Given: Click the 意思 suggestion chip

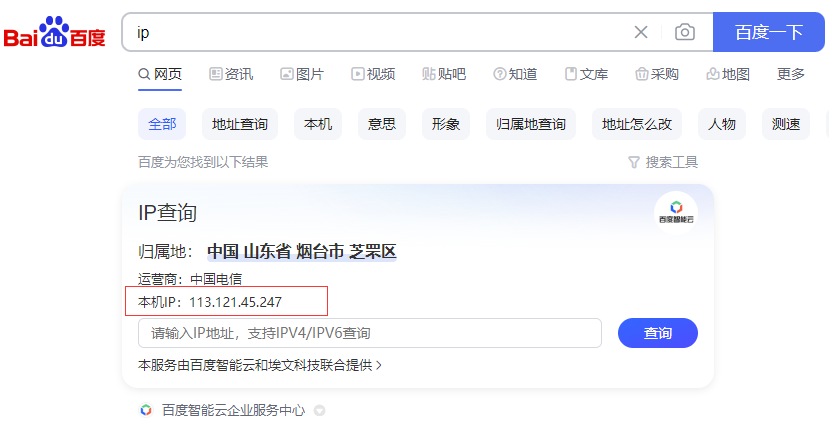Looking at the screenshot, I should coord(382,124).
